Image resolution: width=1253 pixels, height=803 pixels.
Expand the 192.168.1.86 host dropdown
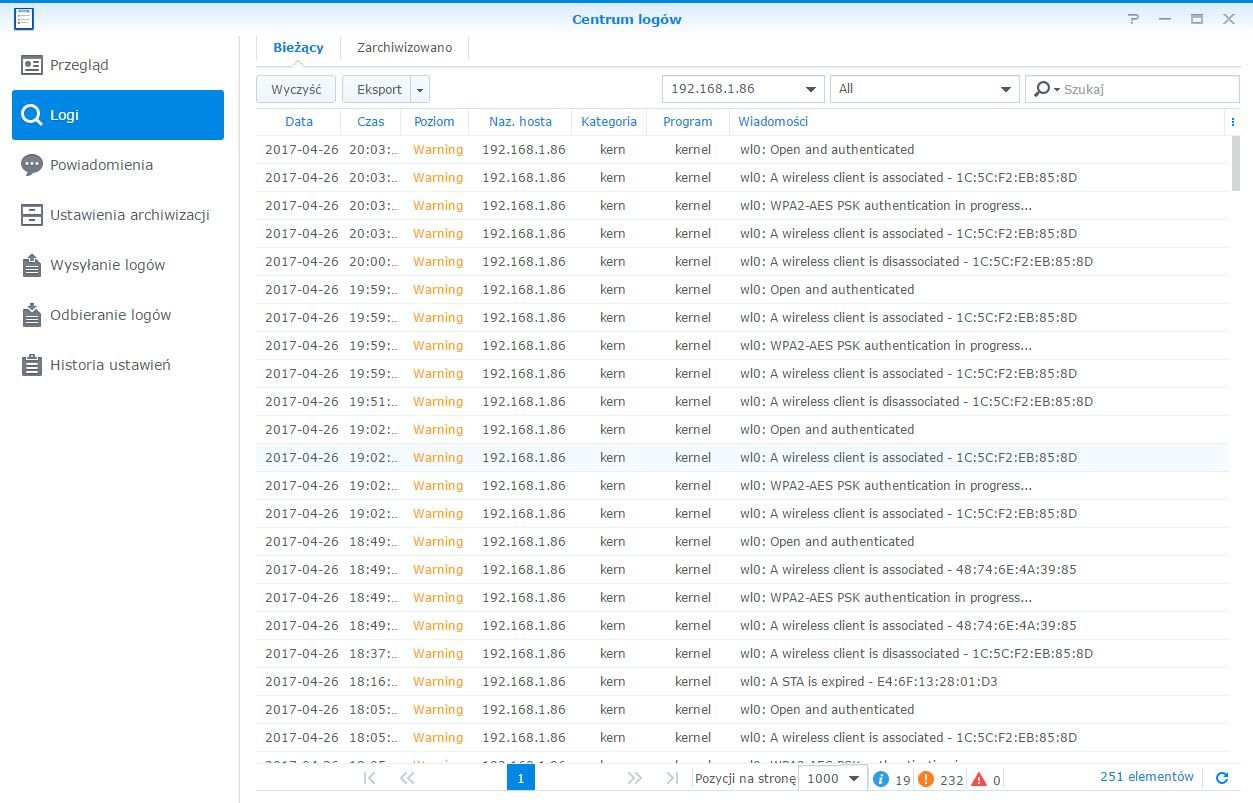coord(810,89)
